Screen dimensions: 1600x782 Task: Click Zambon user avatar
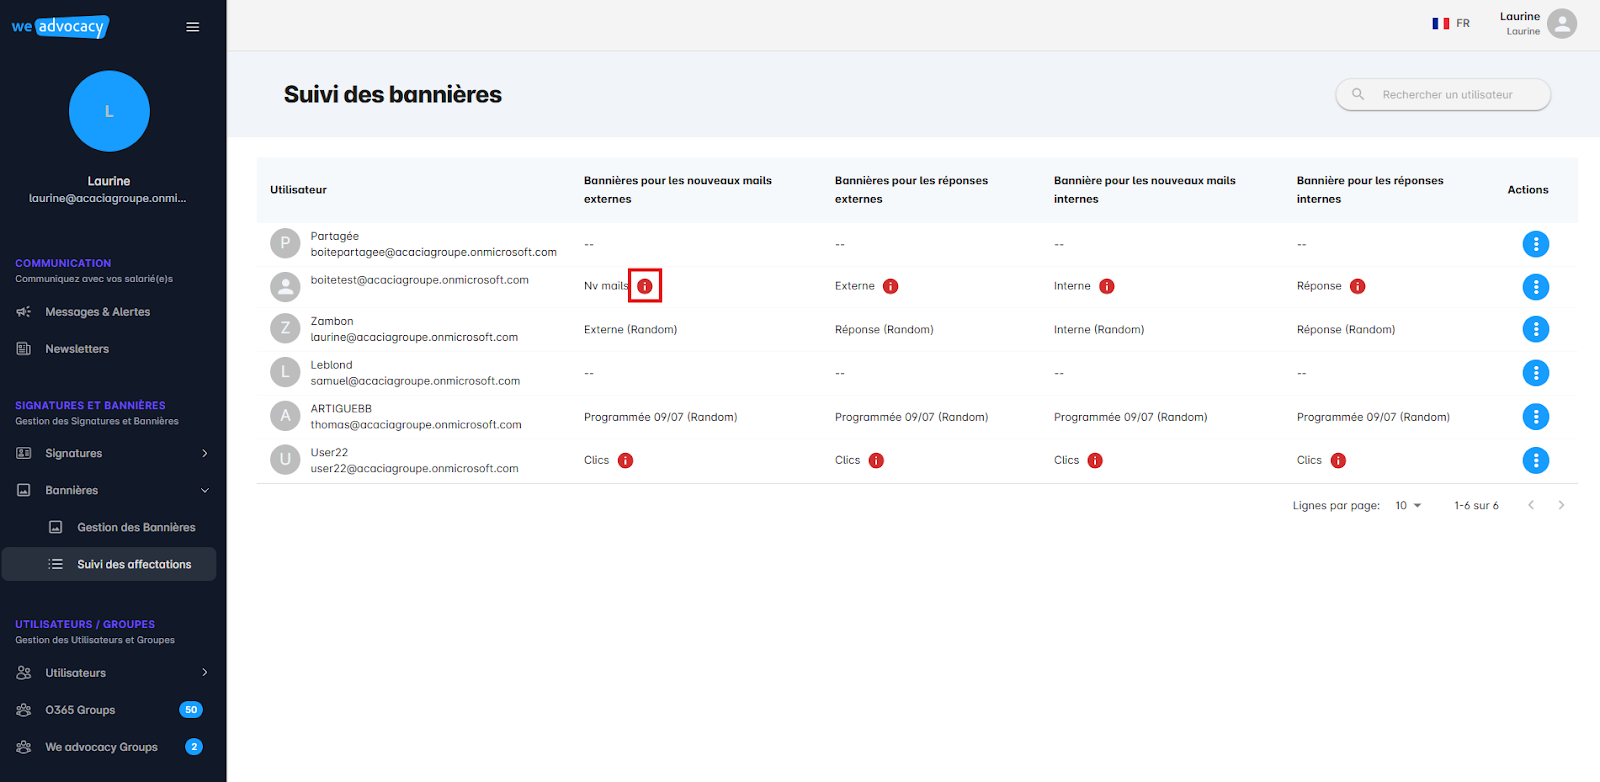(285, 328)
